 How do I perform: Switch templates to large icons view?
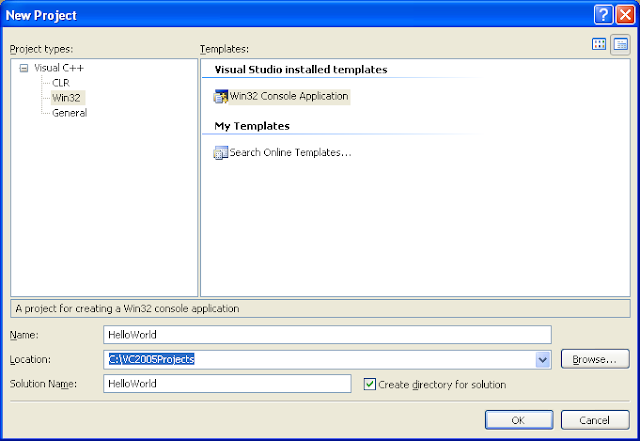coord(599,44)
